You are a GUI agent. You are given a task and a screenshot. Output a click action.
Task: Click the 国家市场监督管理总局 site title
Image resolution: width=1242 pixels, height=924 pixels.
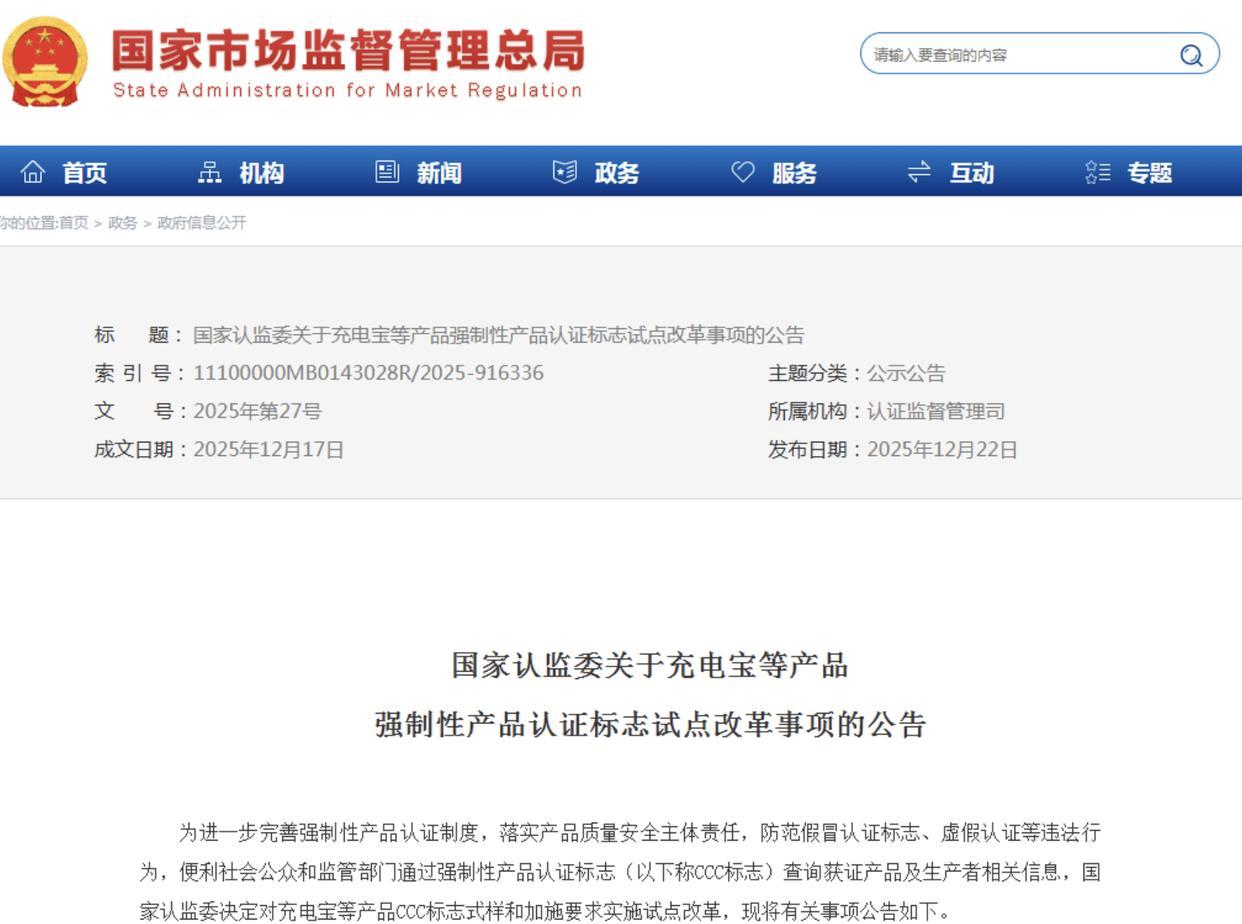click(x=347, y=50)
